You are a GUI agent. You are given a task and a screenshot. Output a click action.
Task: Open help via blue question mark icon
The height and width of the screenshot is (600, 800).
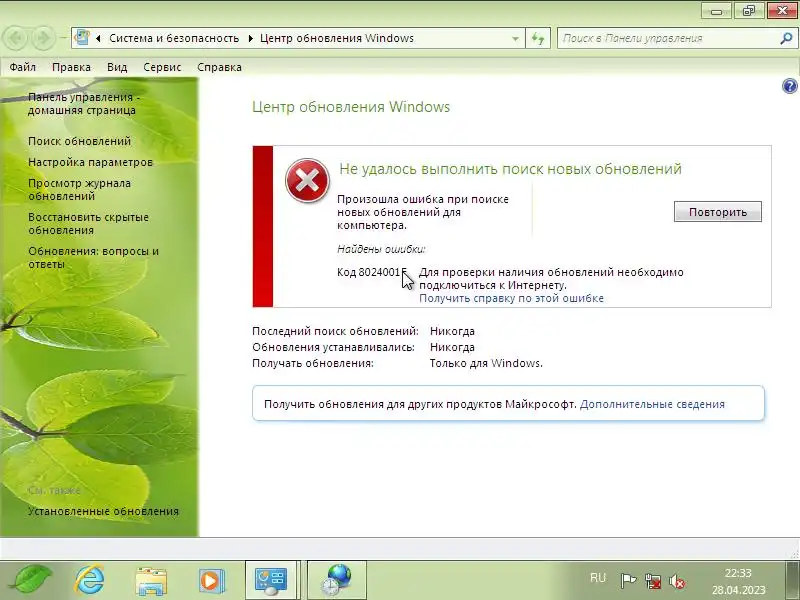click(789, 86)
